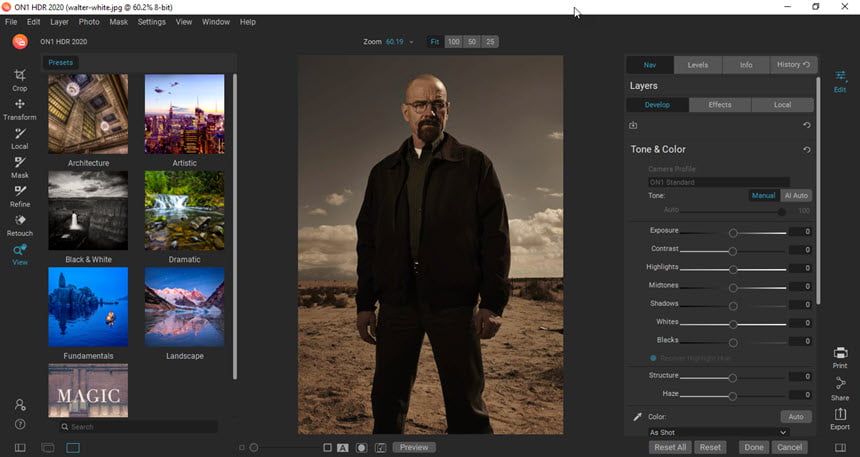Switch to the Effects tab
860x457 pixels.
pyautogui.click(x=720, y=105)
